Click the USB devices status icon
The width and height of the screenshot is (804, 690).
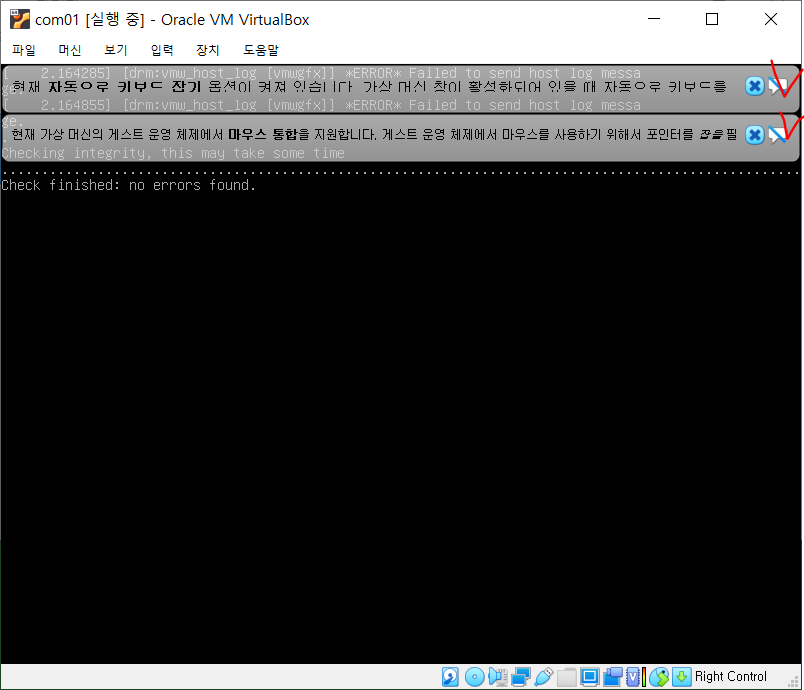click(x=544, y=677)
